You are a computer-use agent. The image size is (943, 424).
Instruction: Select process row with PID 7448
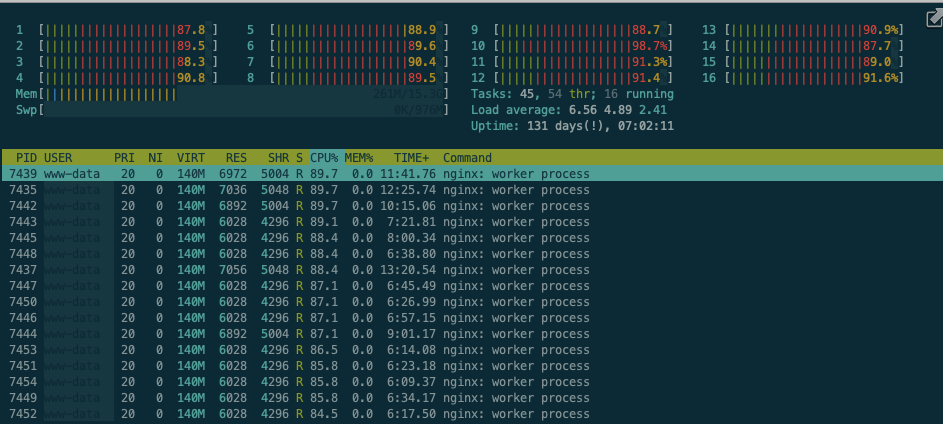click(x=472, y=254)
